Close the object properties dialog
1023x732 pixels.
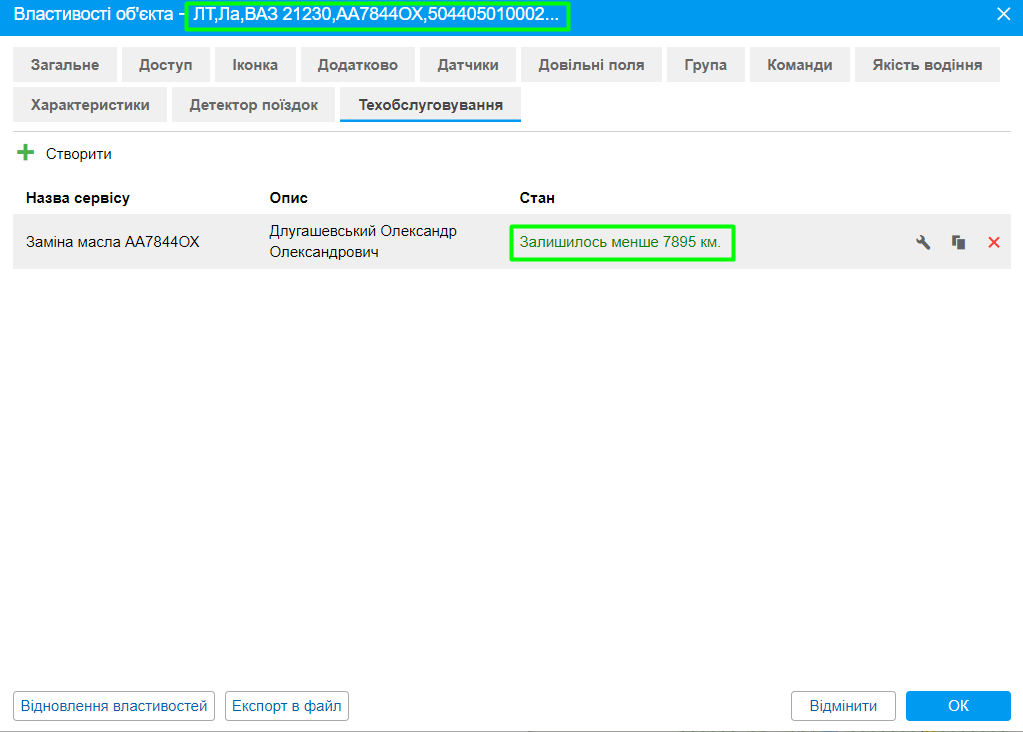pos(1003,14)
